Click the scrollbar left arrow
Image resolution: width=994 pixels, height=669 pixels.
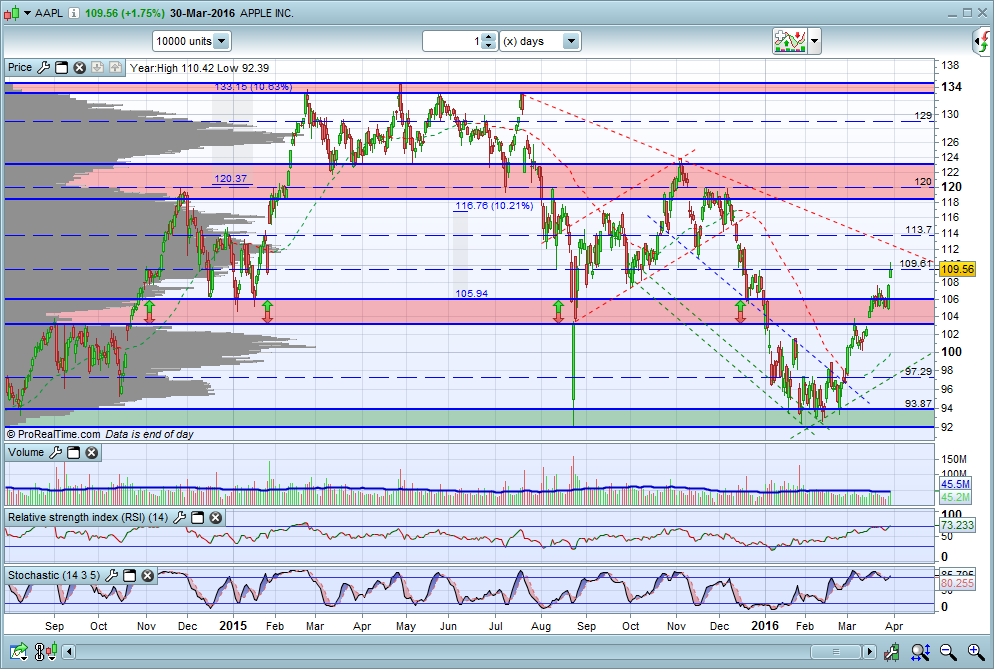click(x=69, y=652)
